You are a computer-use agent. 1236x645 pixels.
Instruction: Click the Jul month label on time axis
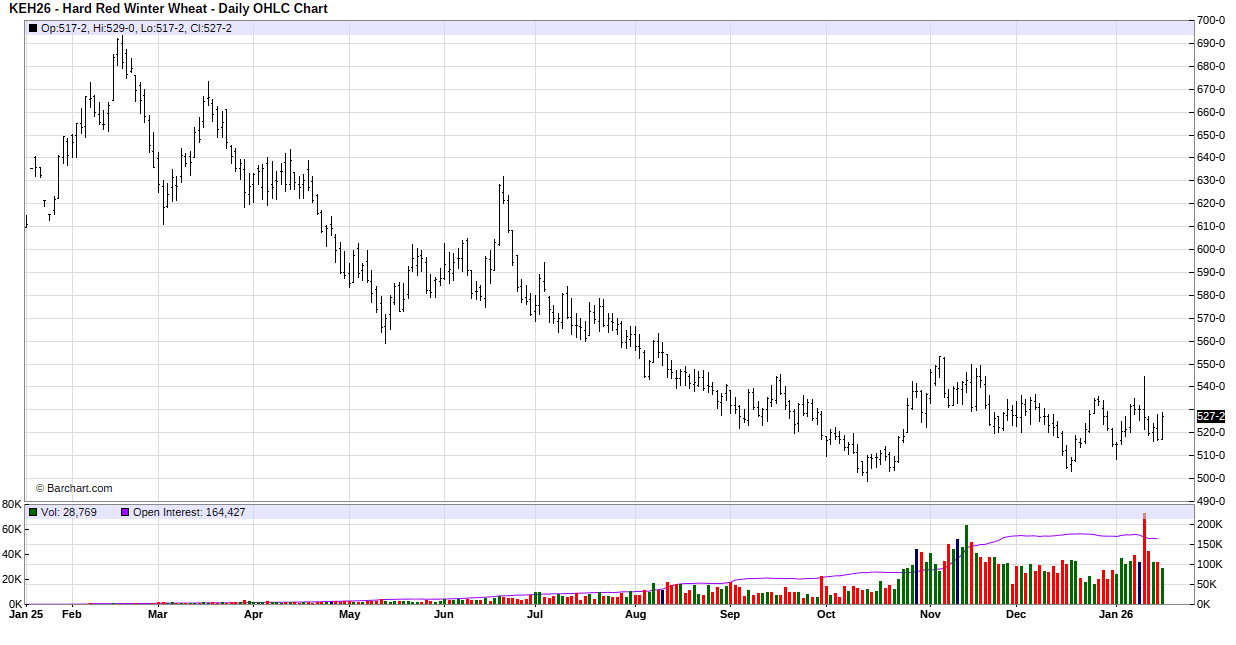point(535,615)
